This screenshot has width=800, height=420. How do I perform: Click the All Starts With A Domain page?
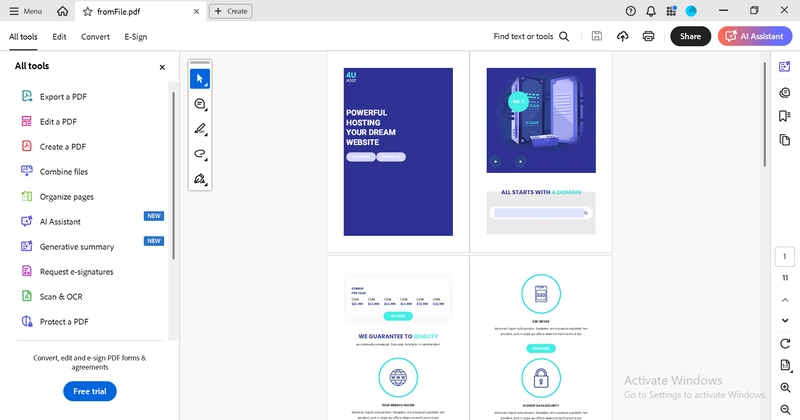(x=541, y=152)
